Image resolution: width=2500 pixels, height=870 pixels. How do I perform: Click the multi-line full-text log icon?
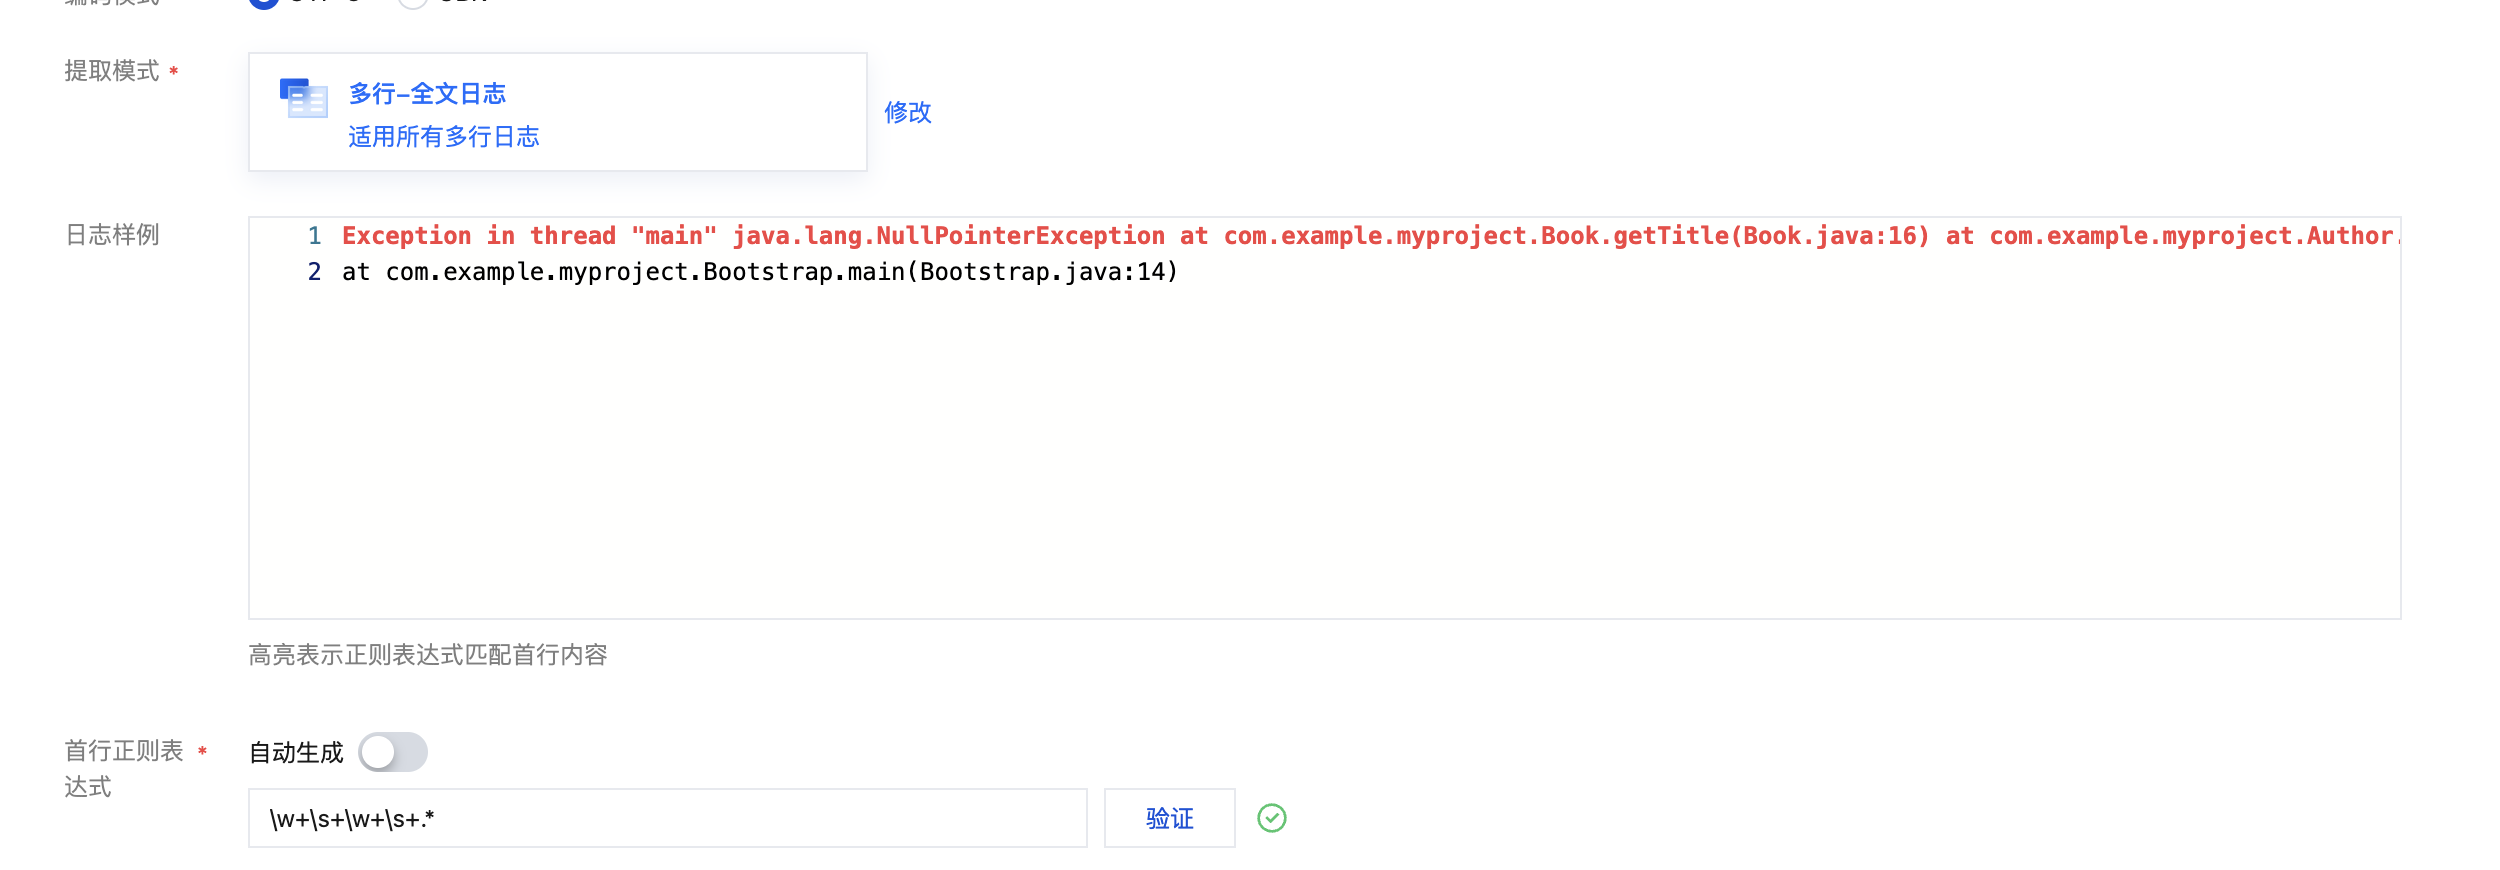pos(303,98)
